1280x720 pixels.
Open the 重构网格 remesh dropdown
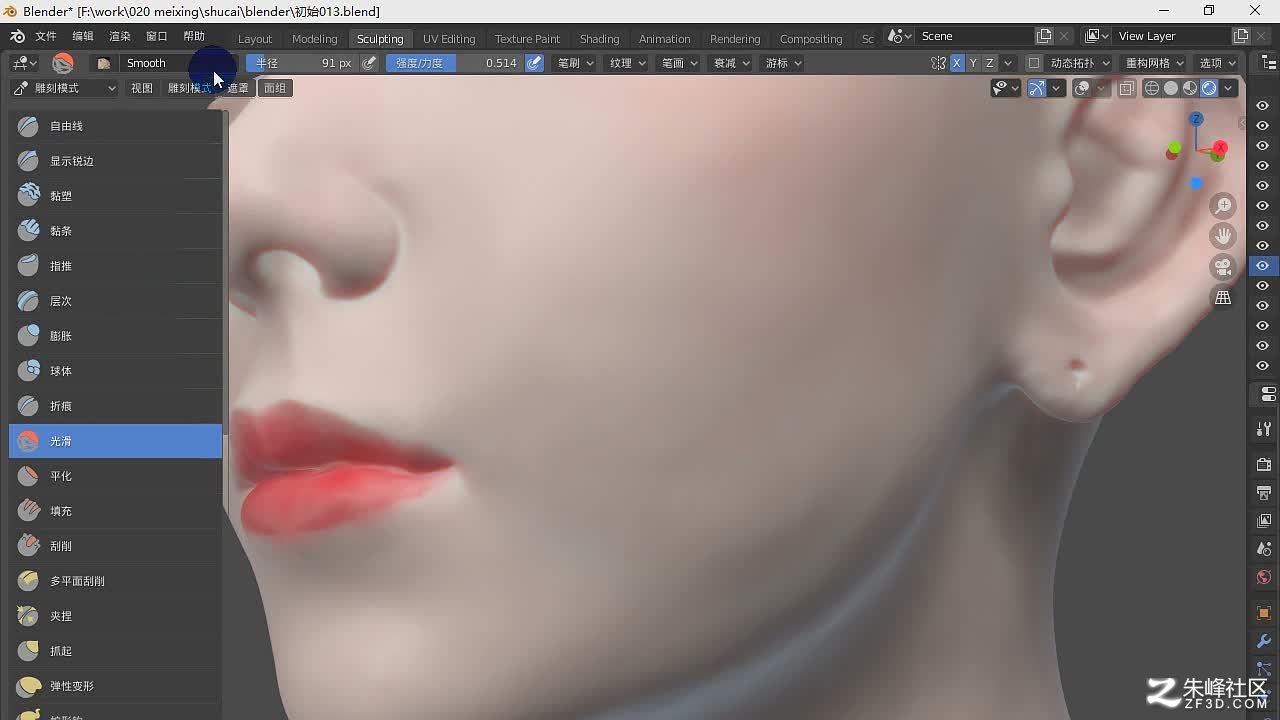pos(1154,63)
